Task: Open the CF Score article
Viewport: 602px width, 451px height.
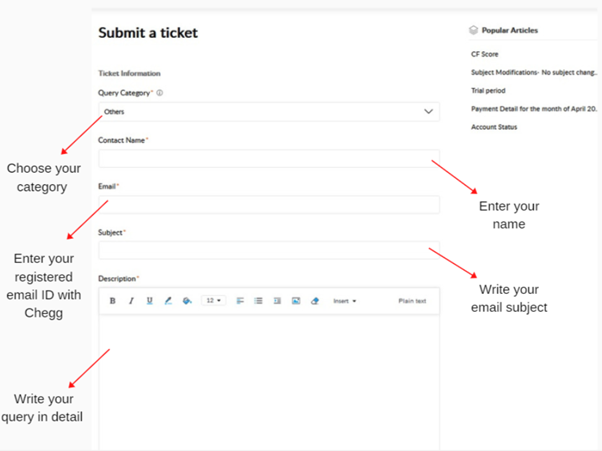Action: [485, 54]
